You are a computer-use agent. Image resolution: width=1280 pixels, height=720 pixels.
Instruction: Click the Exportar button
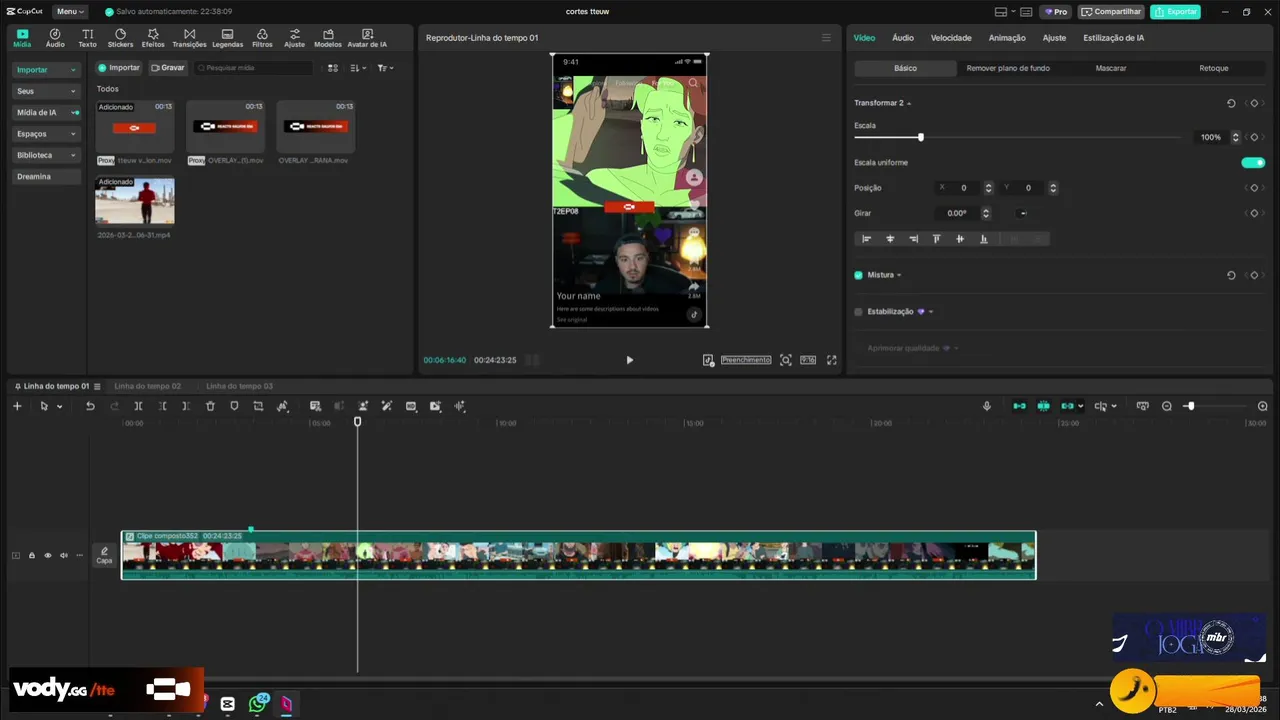click(1175, 12)
